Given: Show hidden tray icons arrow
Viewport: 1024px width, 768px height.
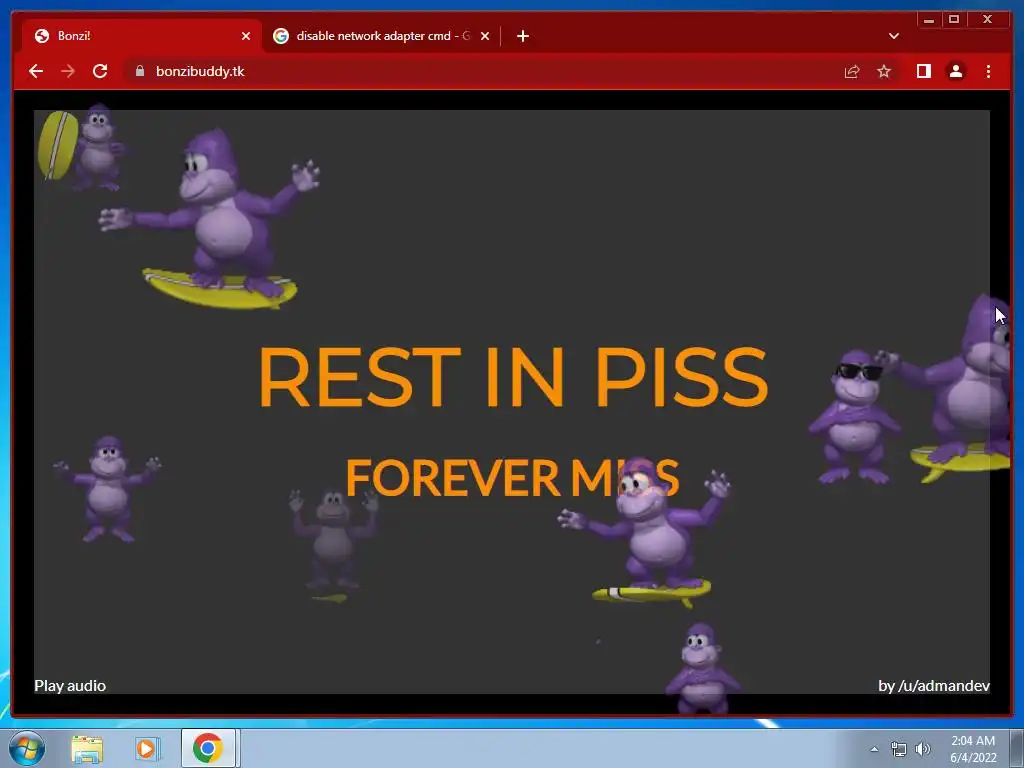Looking at the screenshot, I should tap(874, 749).
